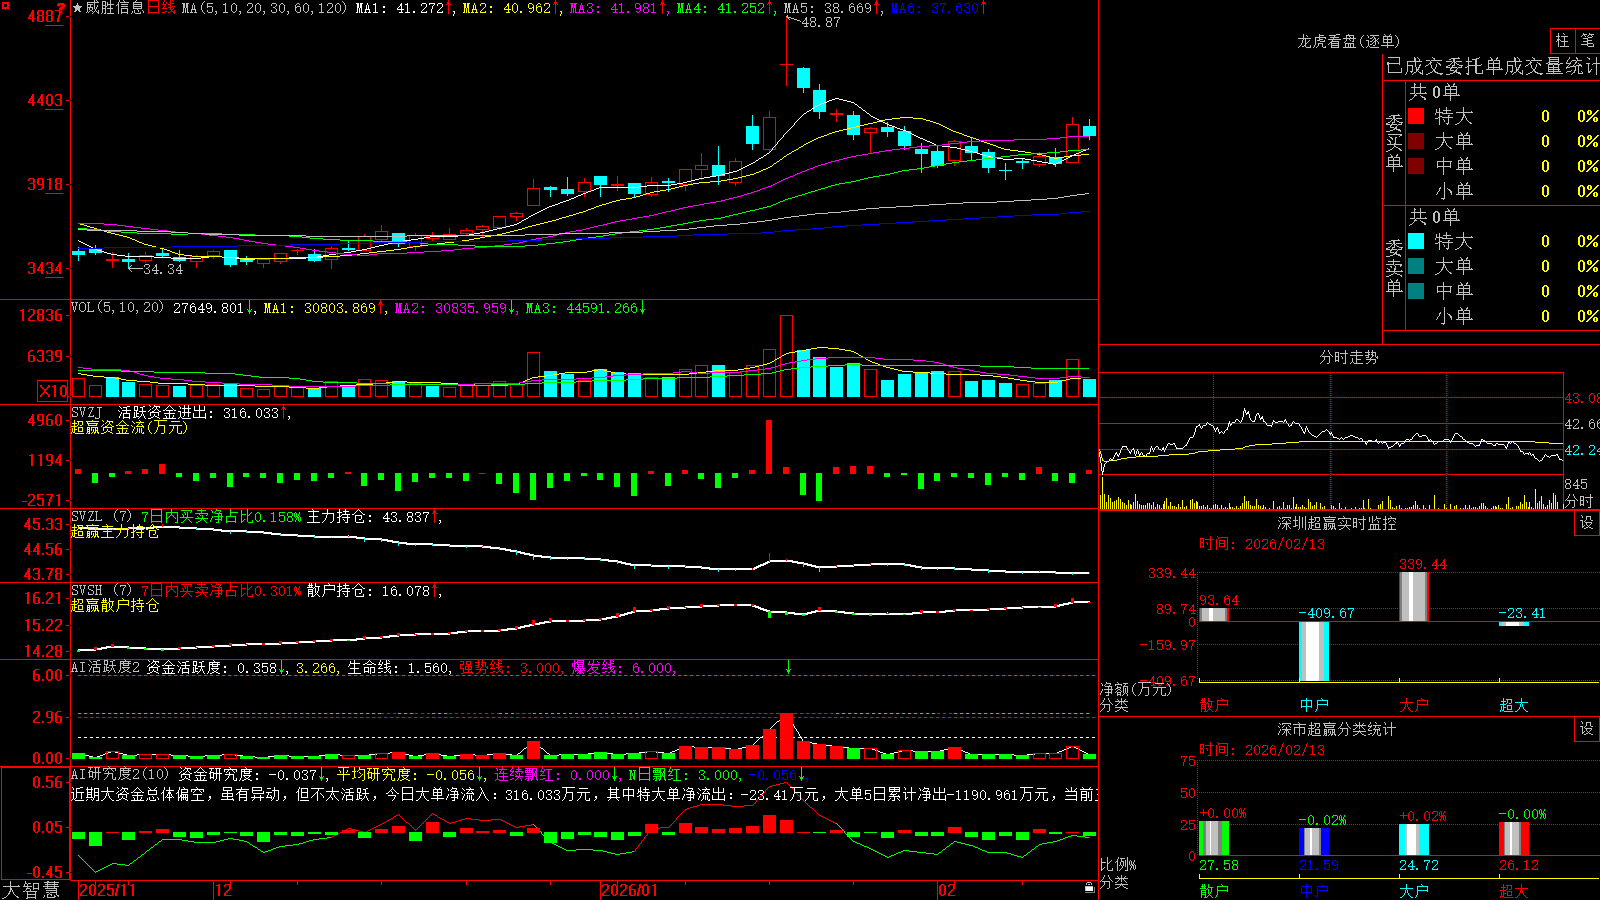
Task: Click the cyan 大户 ratio bar 24.72
Action: [1414, 840]
